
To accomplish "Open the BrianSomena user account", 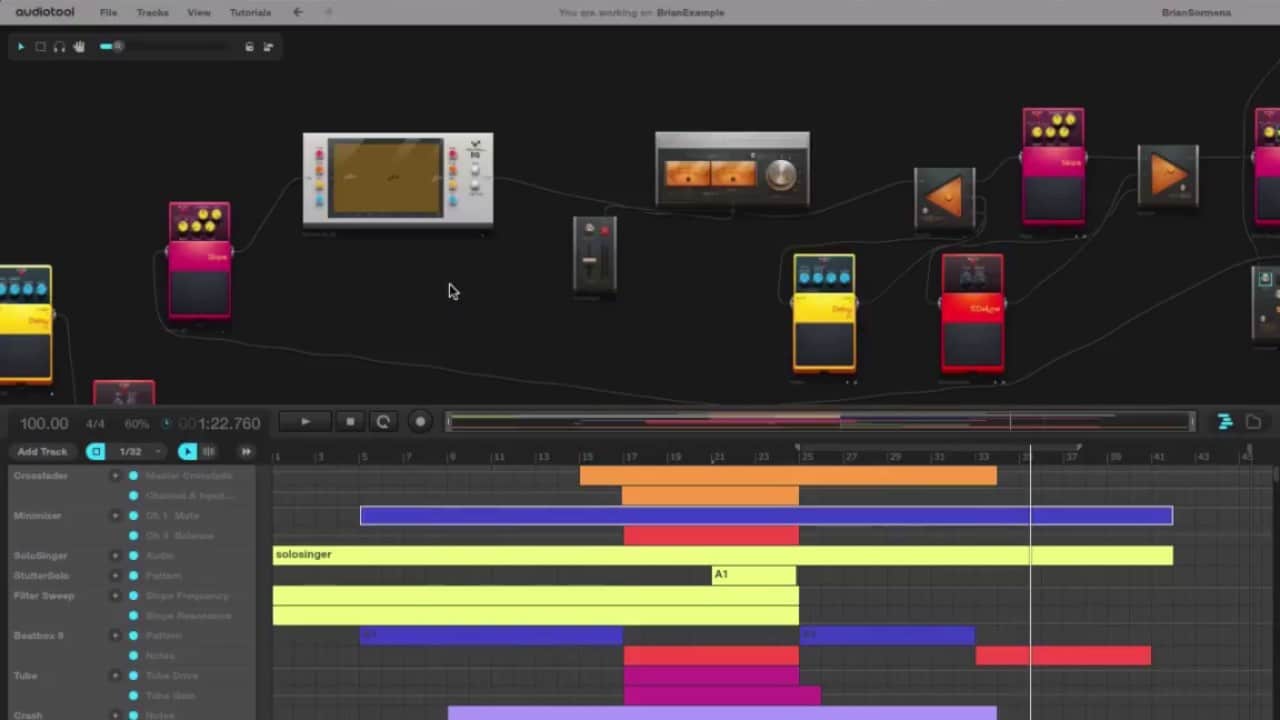I will point(1197,13).
